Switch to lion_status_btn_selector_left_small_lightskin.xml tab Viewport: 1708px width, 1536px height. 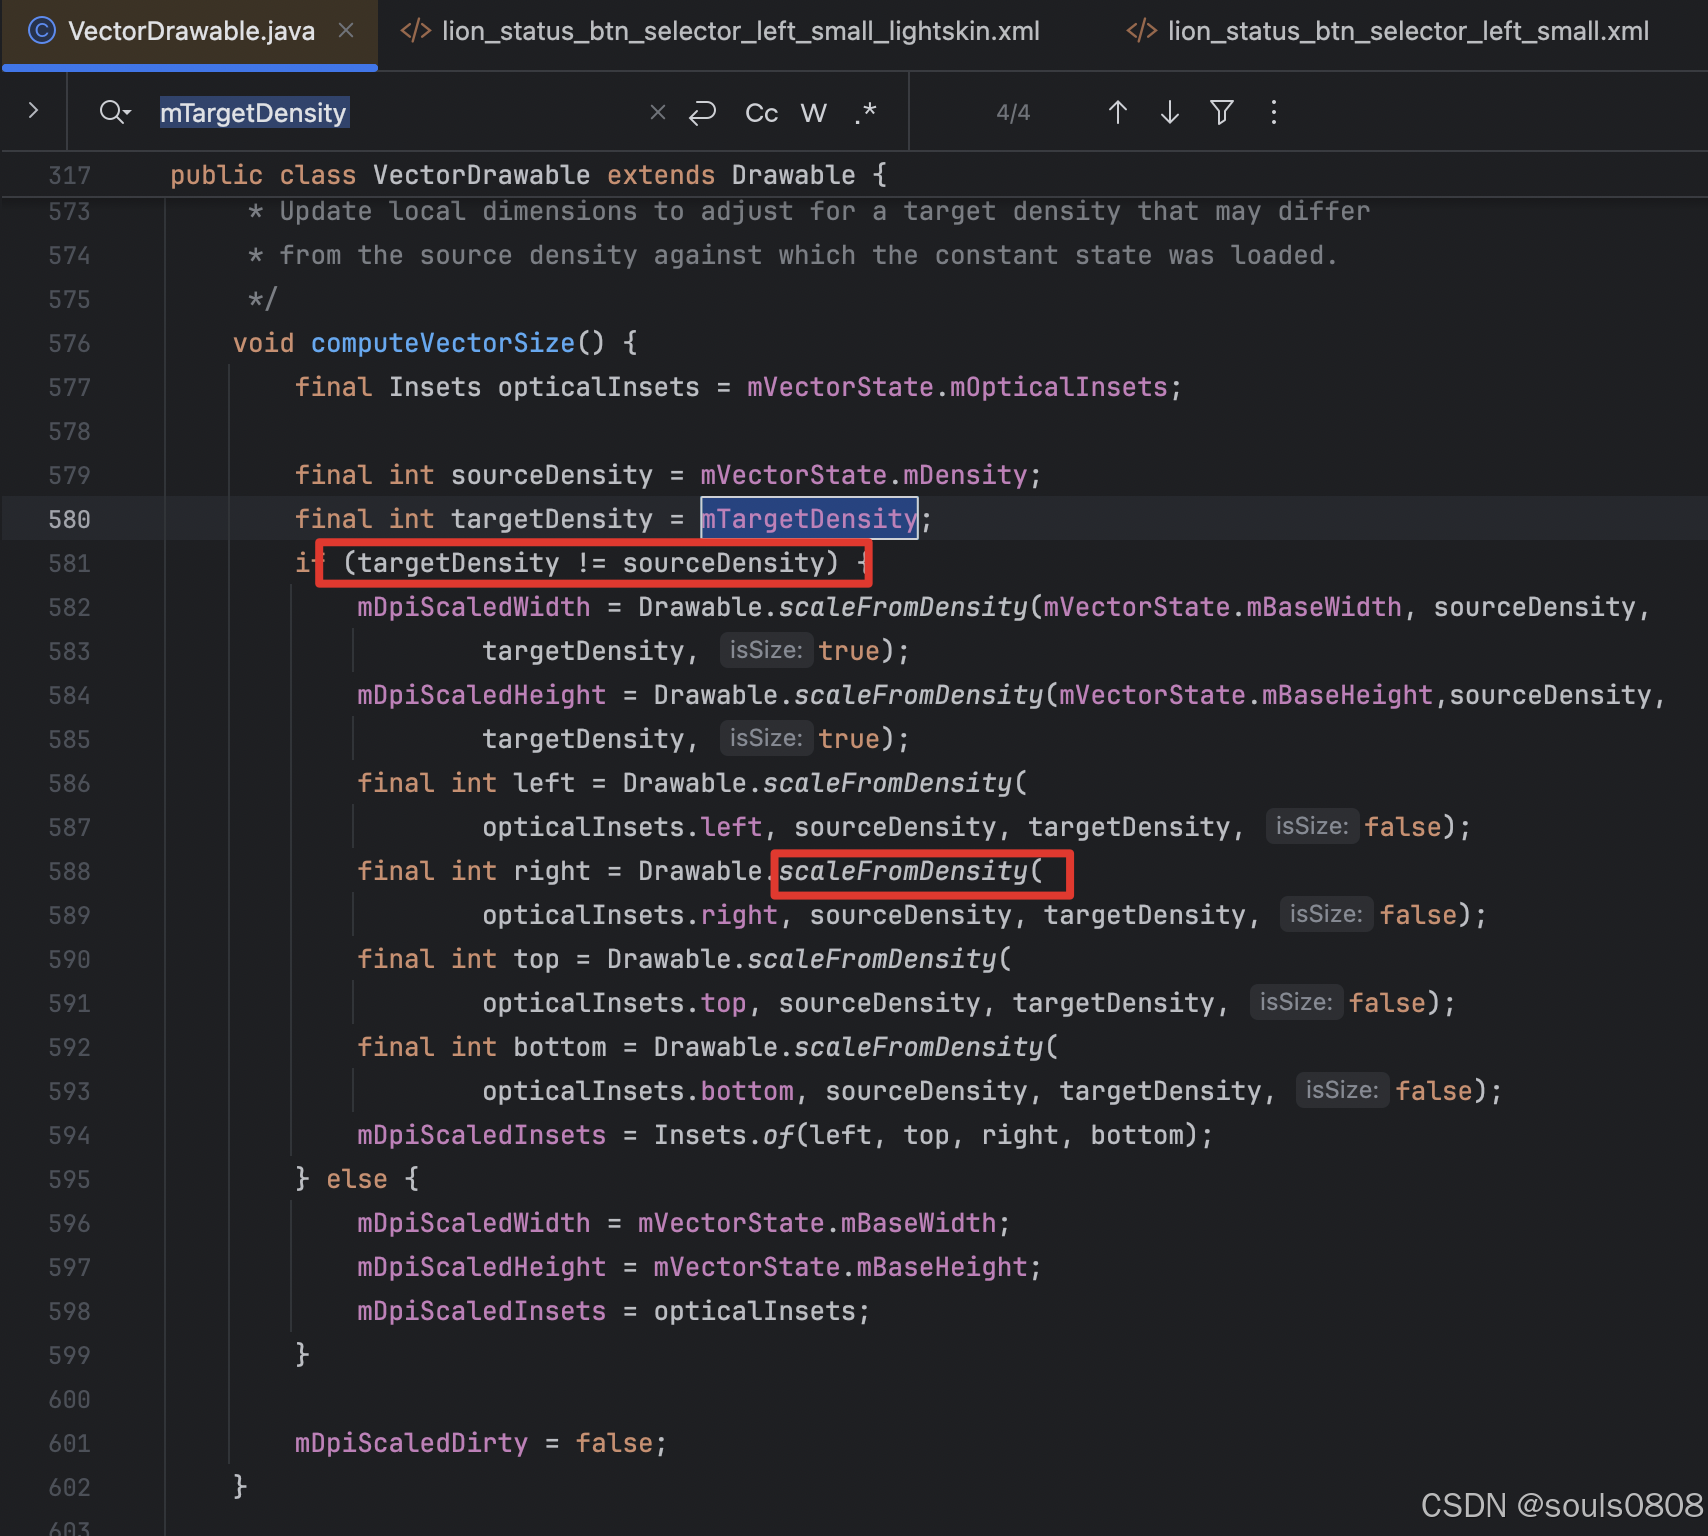point(740,30)
